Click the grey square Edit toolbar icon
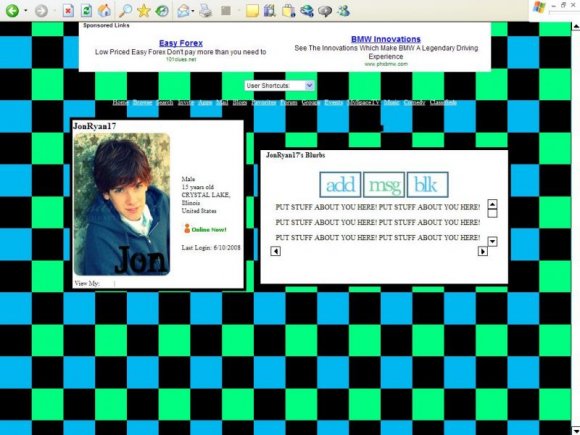The width and height of the screenshot is (580, 435). (x=226, y=11)
